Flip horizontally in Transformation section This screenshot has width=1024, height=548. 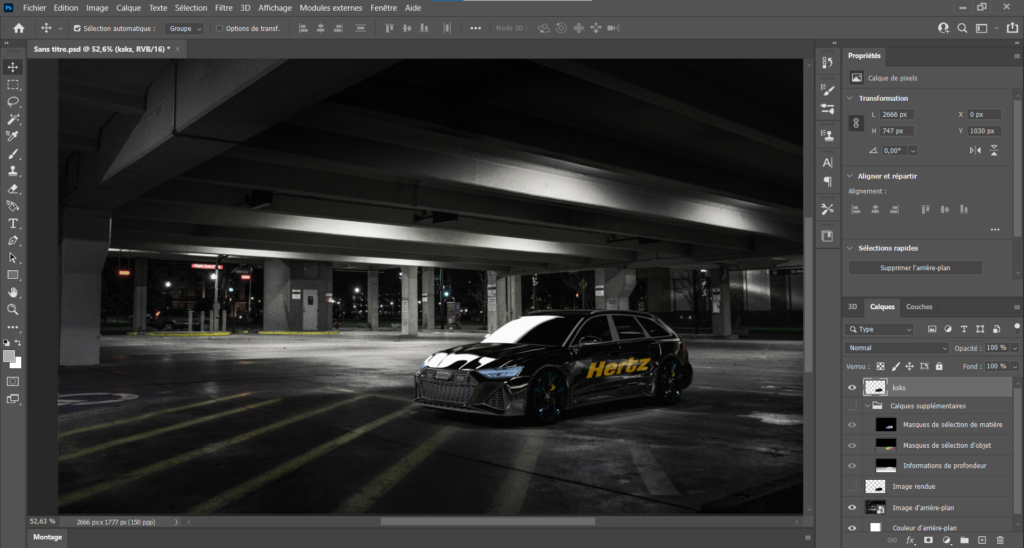[x=975, y=150]
